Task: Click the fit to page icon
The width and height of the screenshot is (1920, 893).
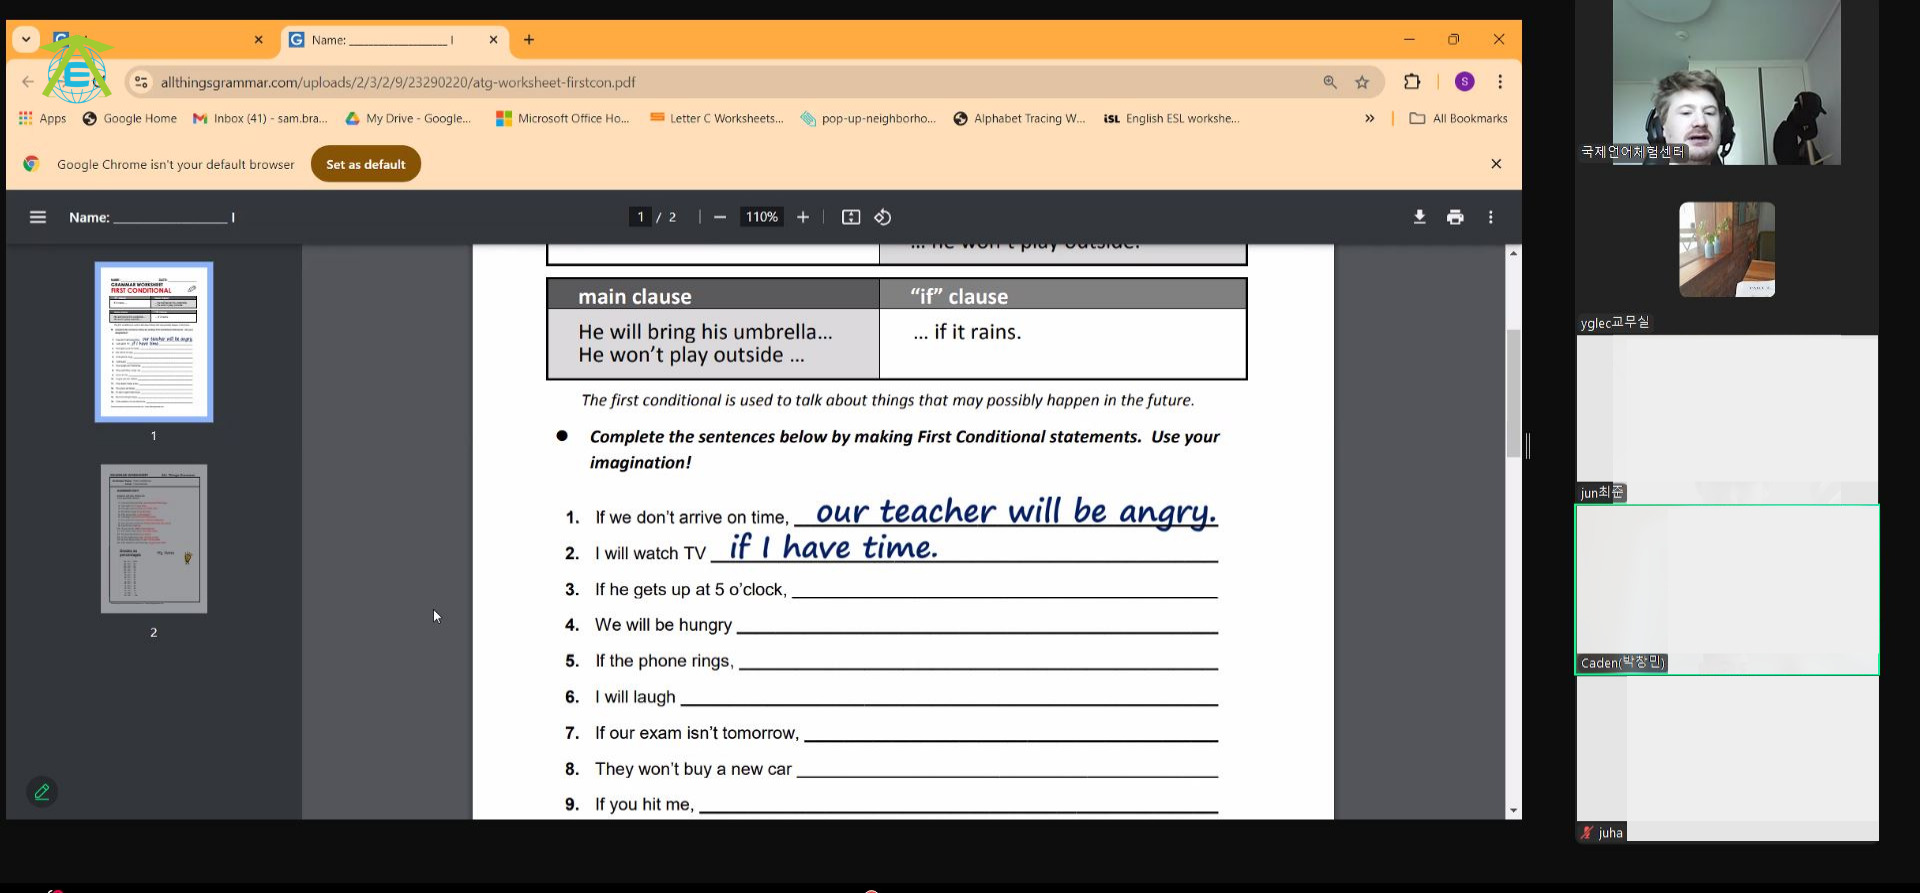Action: 851,217
